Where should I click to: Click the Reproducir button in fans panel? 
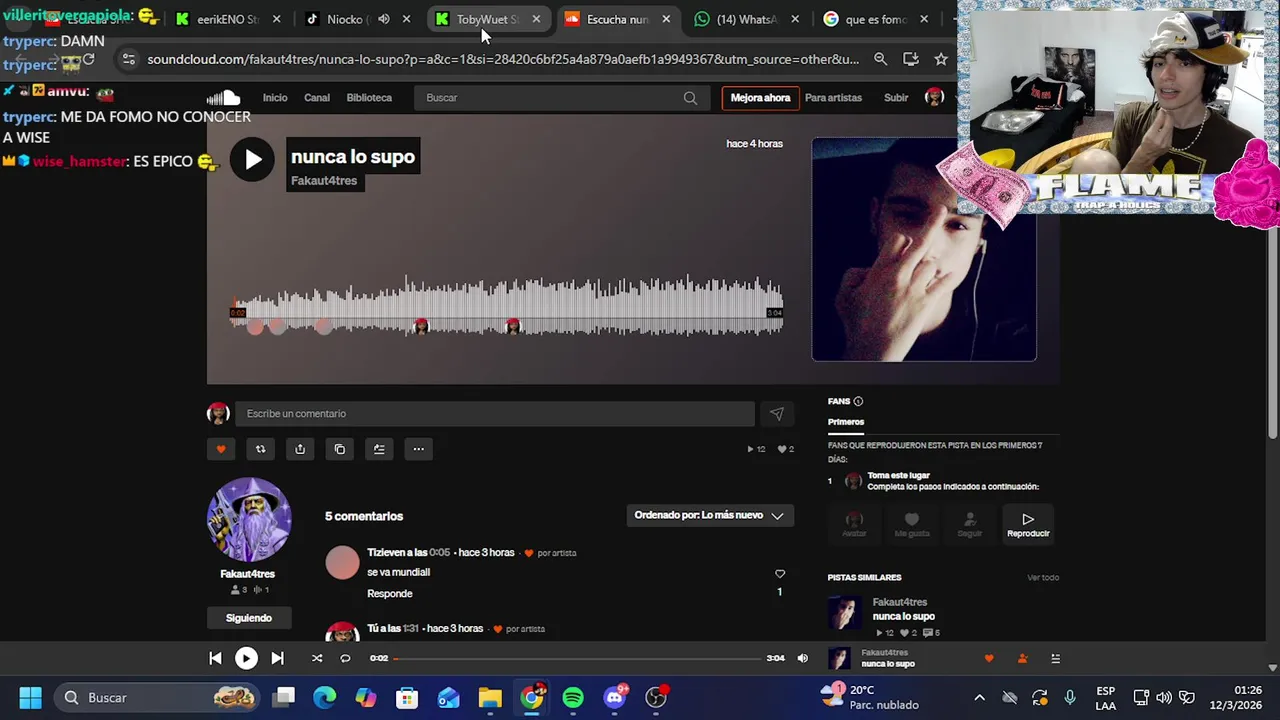1028,524
